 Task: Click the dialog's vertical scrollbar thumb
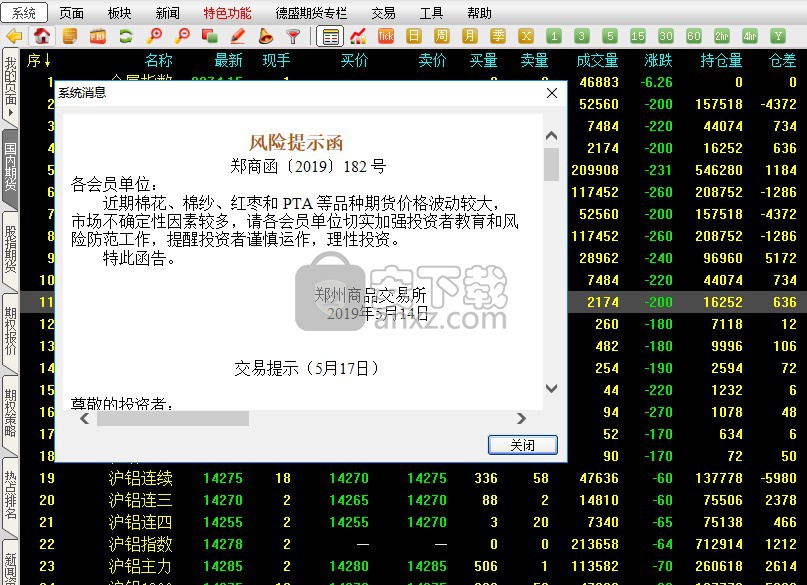(551, 165)
